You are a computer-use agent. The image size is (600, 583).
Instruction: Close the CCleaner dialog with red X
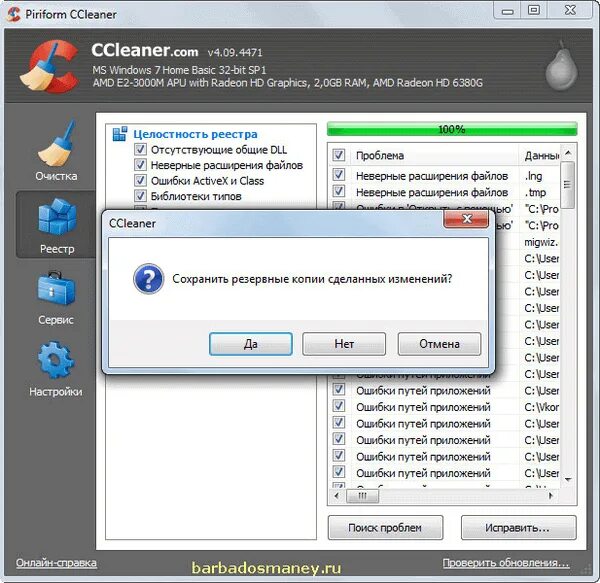click(x=466, y=219)
